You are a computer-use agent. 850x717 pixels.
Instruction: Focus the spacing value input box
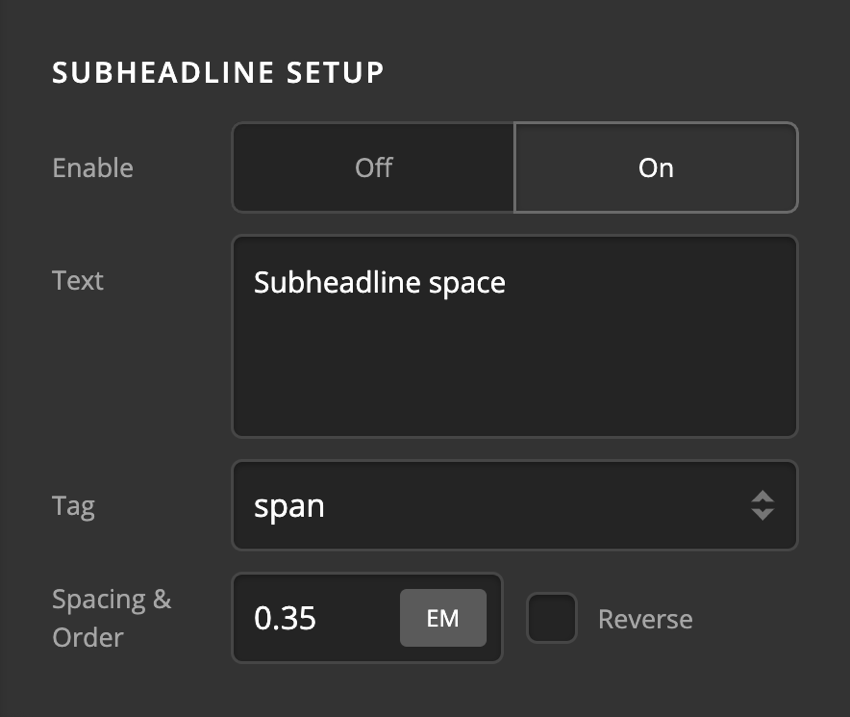300,619
